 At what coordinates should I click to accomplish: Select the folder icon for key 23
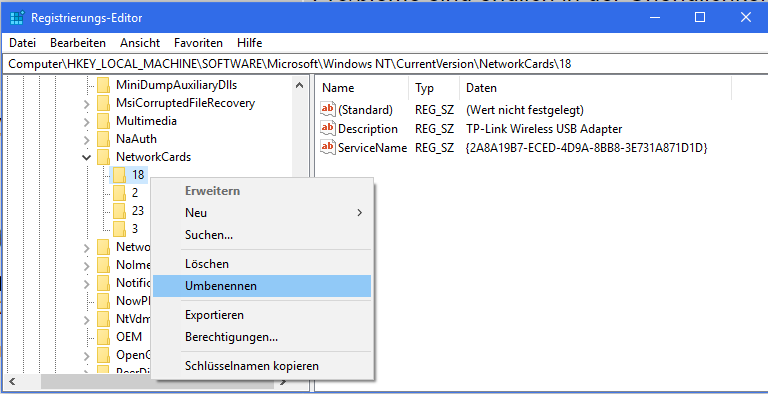point(120,210)
